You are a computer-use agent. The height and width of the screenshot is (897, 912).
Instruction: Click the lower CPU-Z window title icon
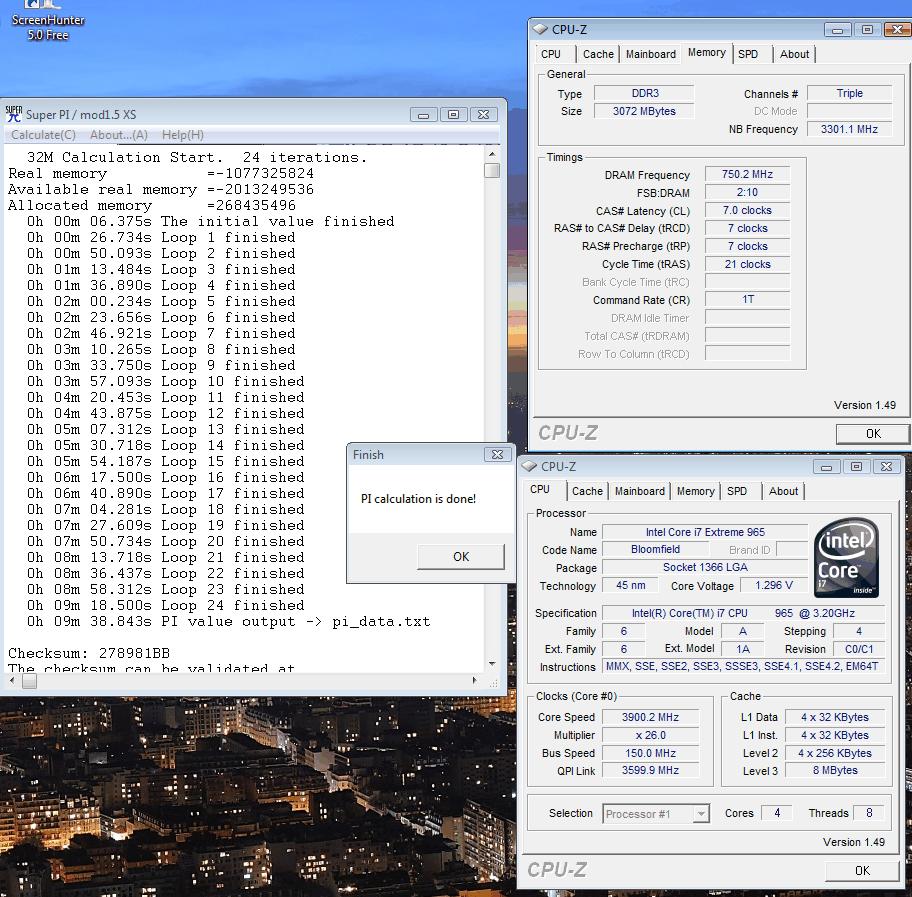[529, 466]
